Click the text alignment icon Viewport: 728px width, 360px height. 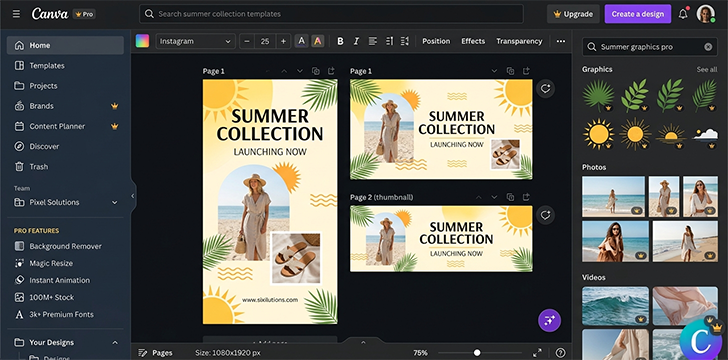click(x=372, y=41)
